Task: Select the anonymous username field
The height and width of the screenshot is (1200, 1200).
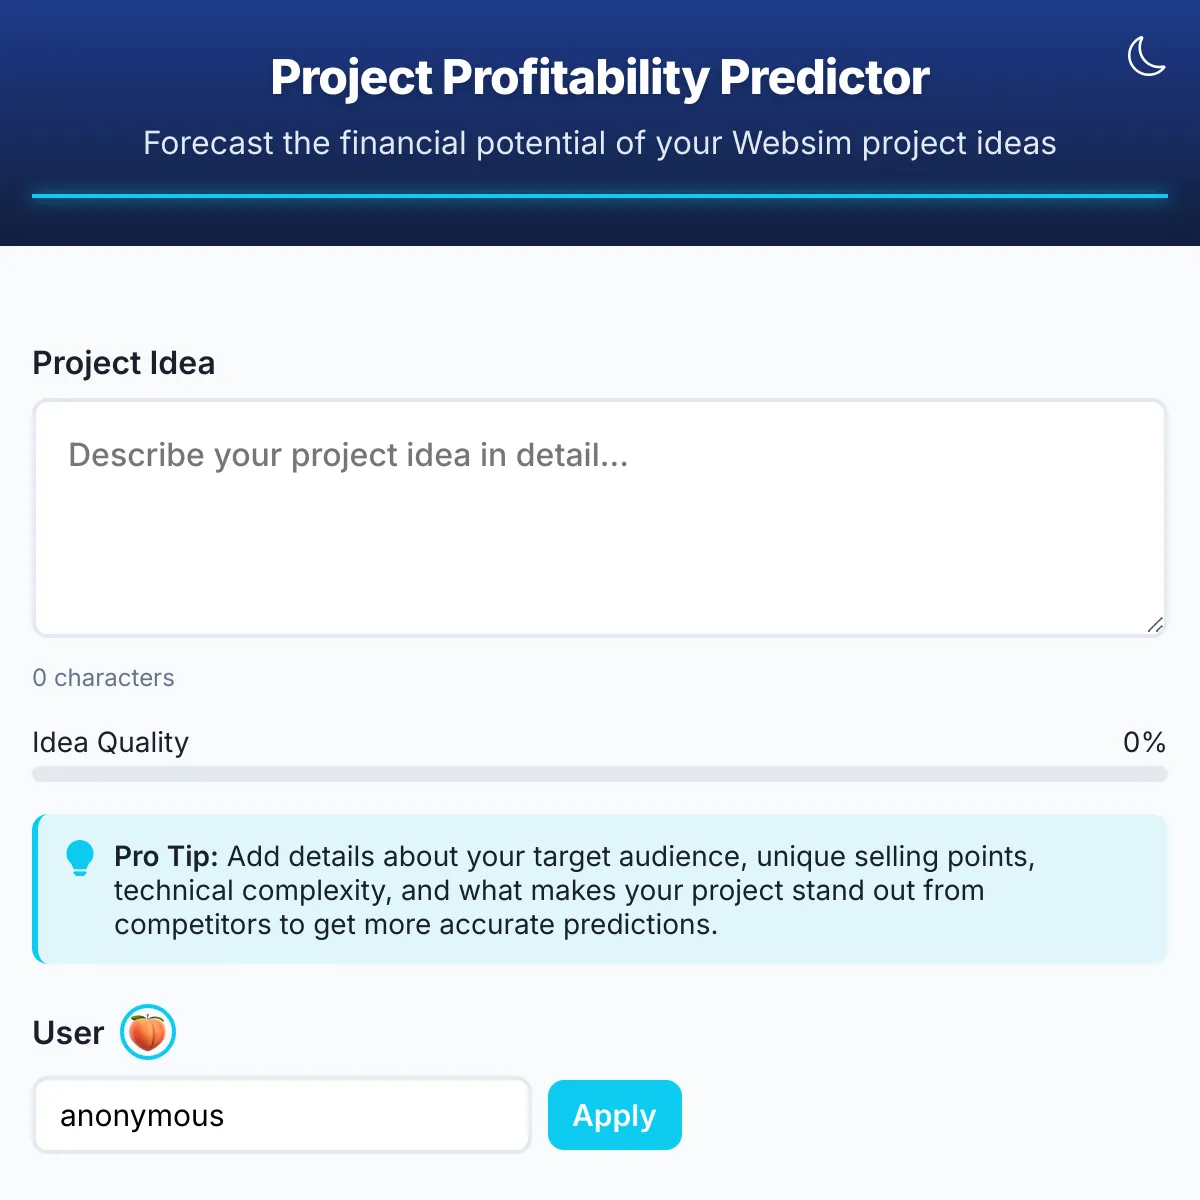Action: 281,1114
